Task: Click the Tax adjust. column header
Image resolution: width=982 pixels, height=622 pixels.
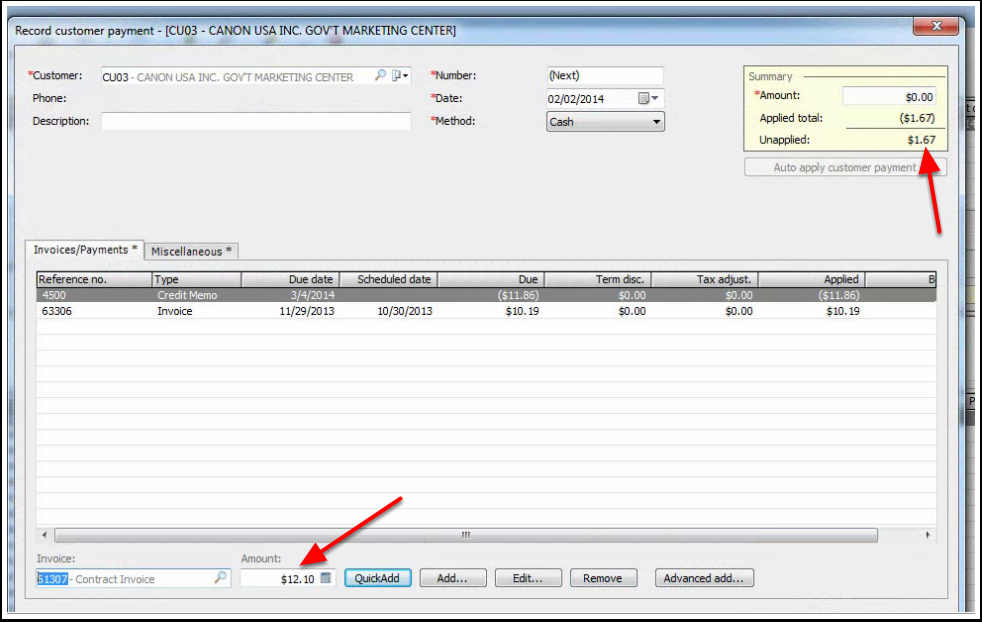Action: pos(705,279)
